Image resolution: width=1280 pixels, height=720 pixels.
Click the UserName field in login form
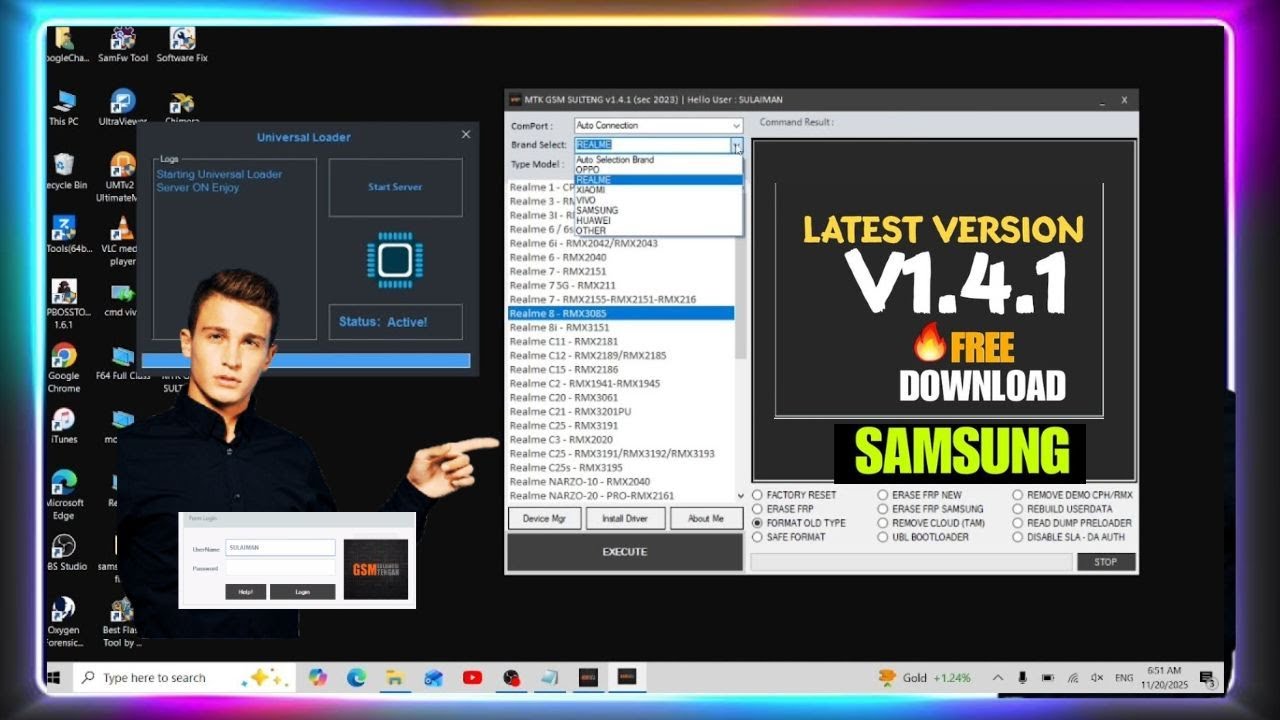pos(280,547)
